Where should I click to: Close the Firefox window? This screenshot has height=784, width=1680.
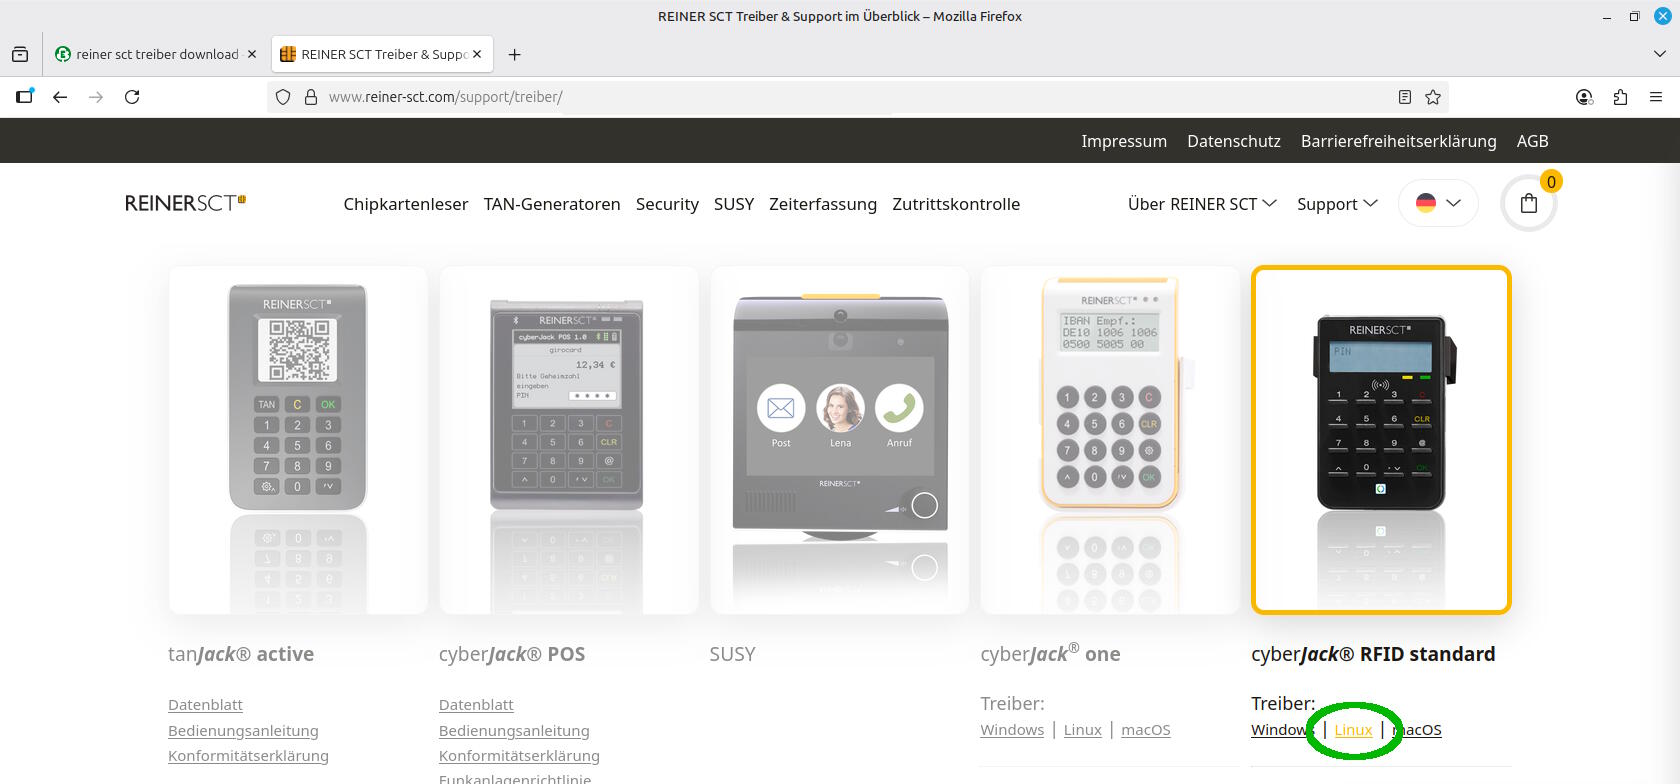[1662, 16]
